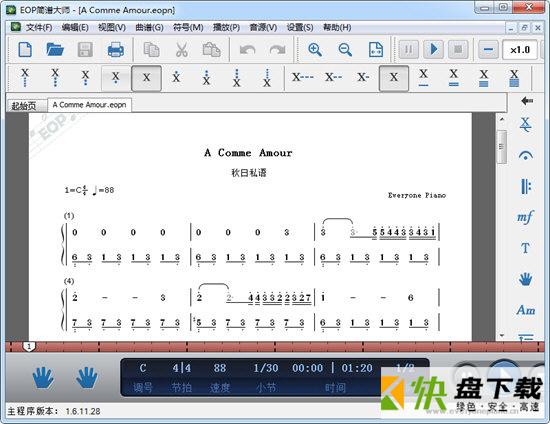The width and height of the screenshot is (550, 424).
Task: Open the 帮助(H) menu
Action: point(337,27)
